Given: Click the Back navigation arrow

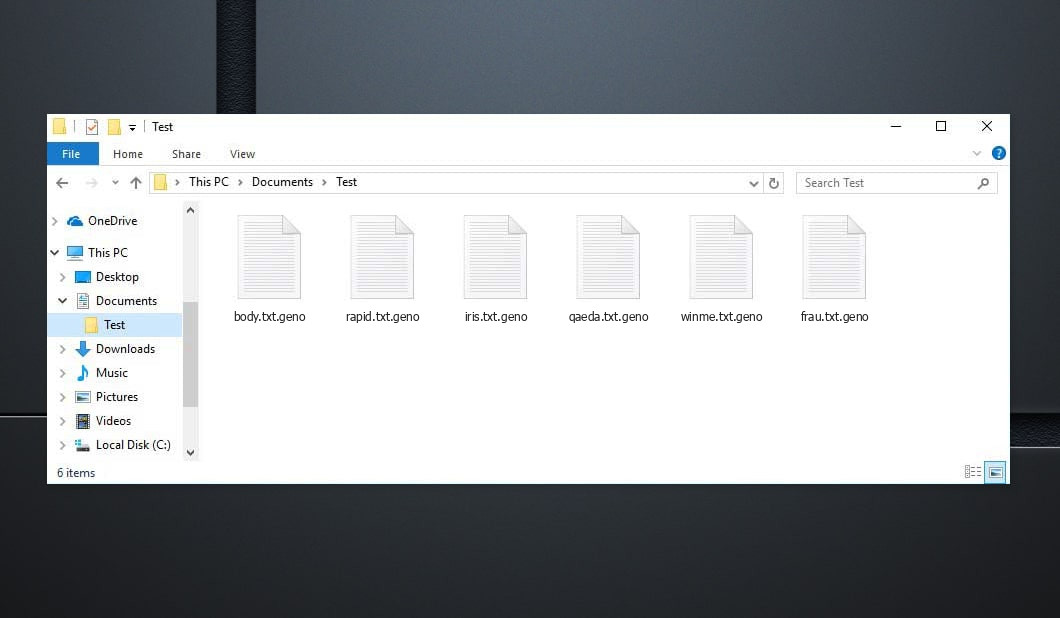Looking at the screenshot, I should point(62,183).
